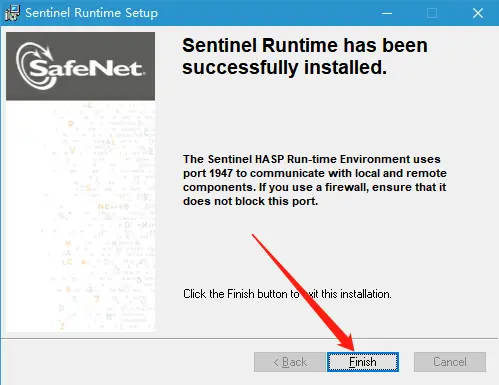This screenshot has height=385, width=499.
Task: Click the circular swirl emblem around the S
Action: point(35,66)
